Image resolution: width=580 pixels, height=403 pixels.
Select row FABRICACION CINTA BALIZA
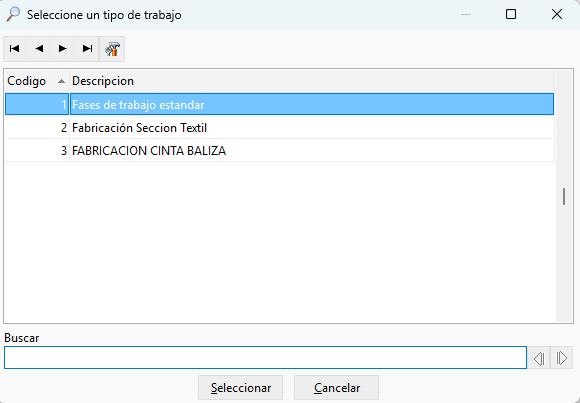pos(279,151)
